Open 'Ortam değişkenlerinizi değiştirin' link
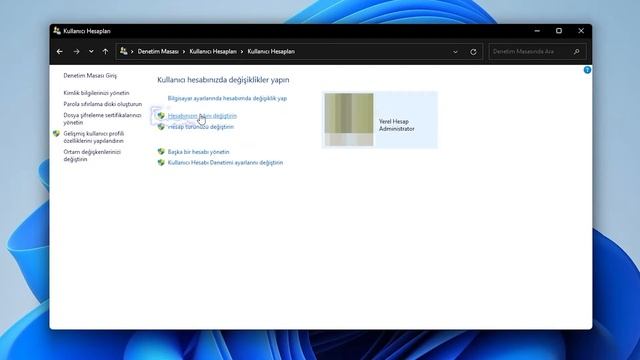640x360 pixels. tap(92, 156)
